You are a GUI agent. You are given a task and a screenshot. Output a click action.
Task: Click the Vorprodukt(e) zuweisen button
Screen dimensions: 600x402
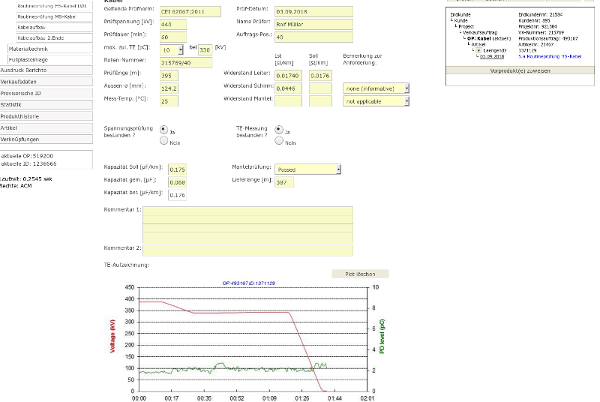[x=520, y=71]
